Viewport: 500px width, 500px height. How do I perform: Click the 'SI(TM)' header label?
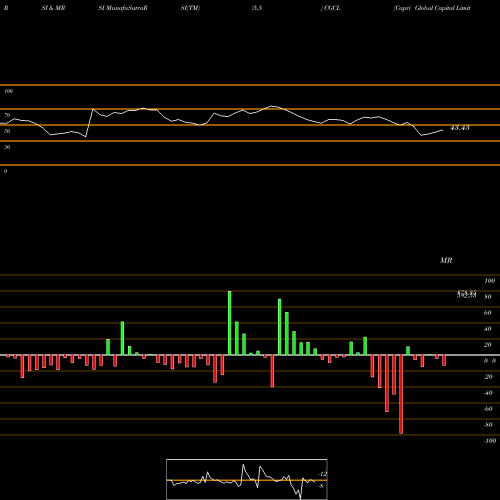pyautogui.click(x=190, y=8)
